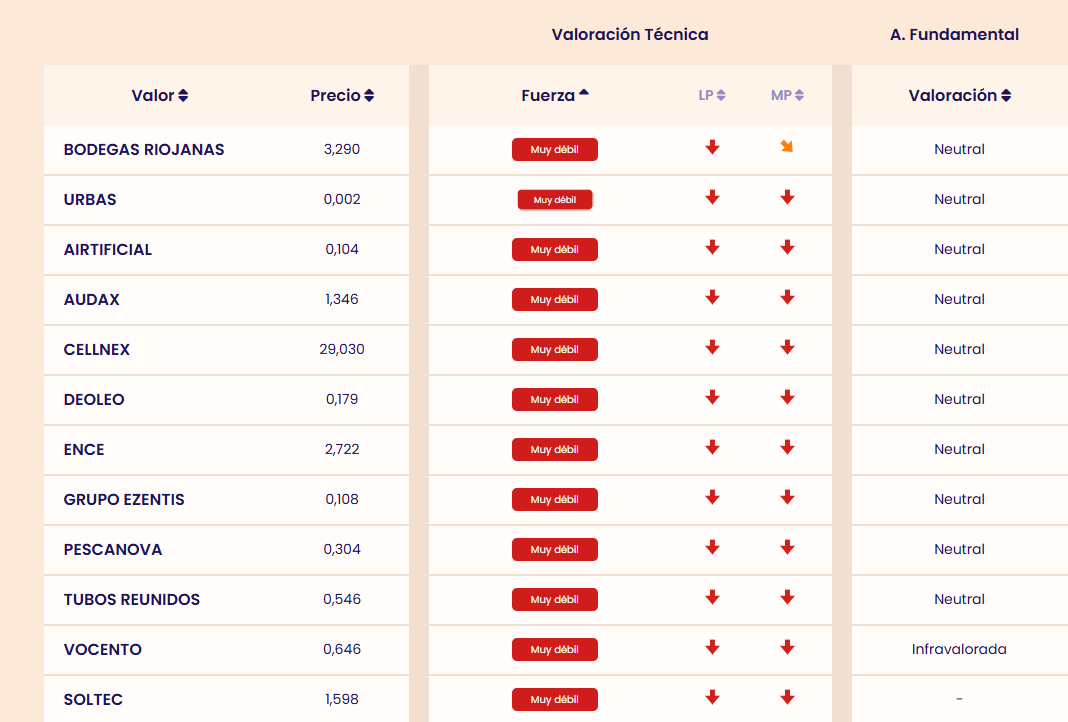The width and height of the screenshot is (1068, 722).
Task: Click the red LP arrow for Cellnex
Action: (712, 348)
